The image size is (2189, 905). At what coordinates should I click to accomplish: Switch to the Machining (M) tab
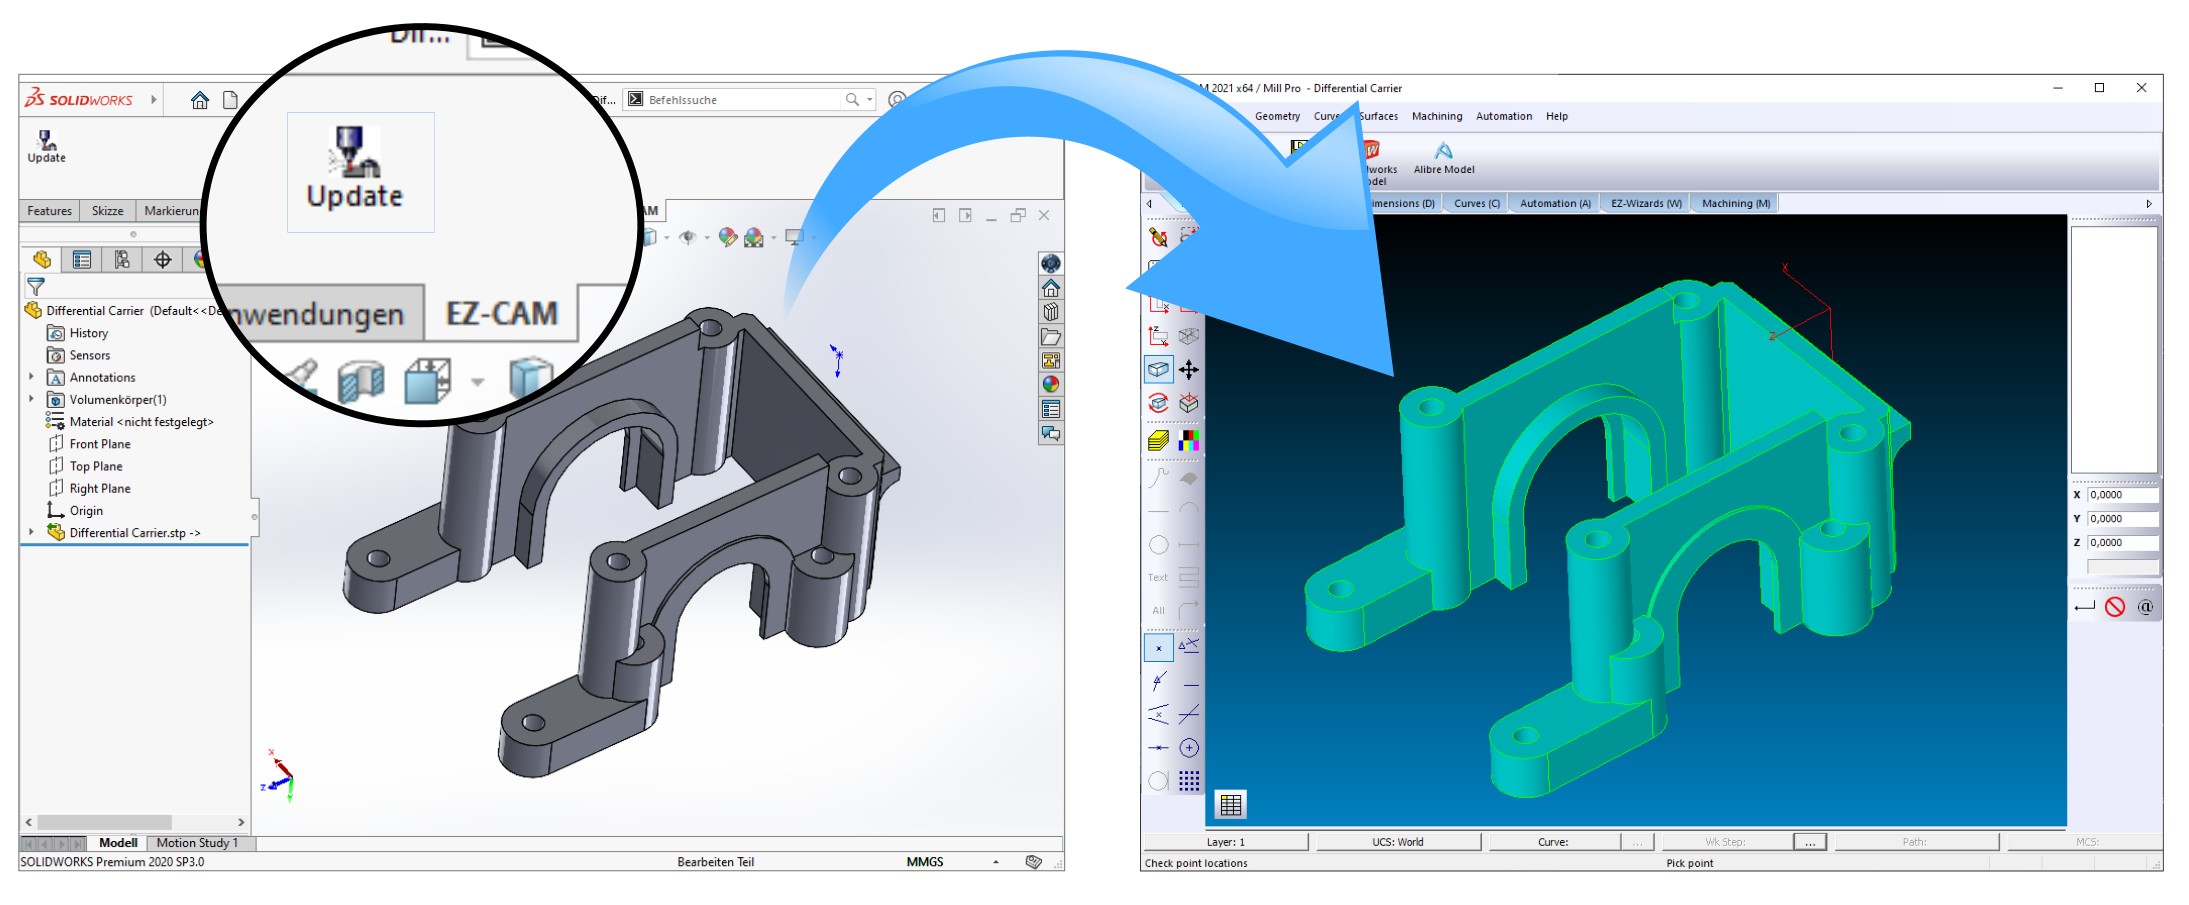[1735, 203]
